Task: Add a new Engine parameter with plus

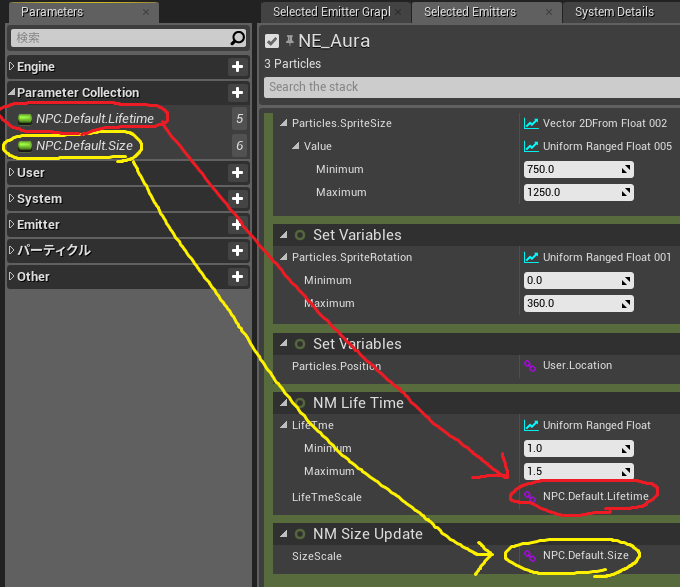Action: (x=237, y=67)
